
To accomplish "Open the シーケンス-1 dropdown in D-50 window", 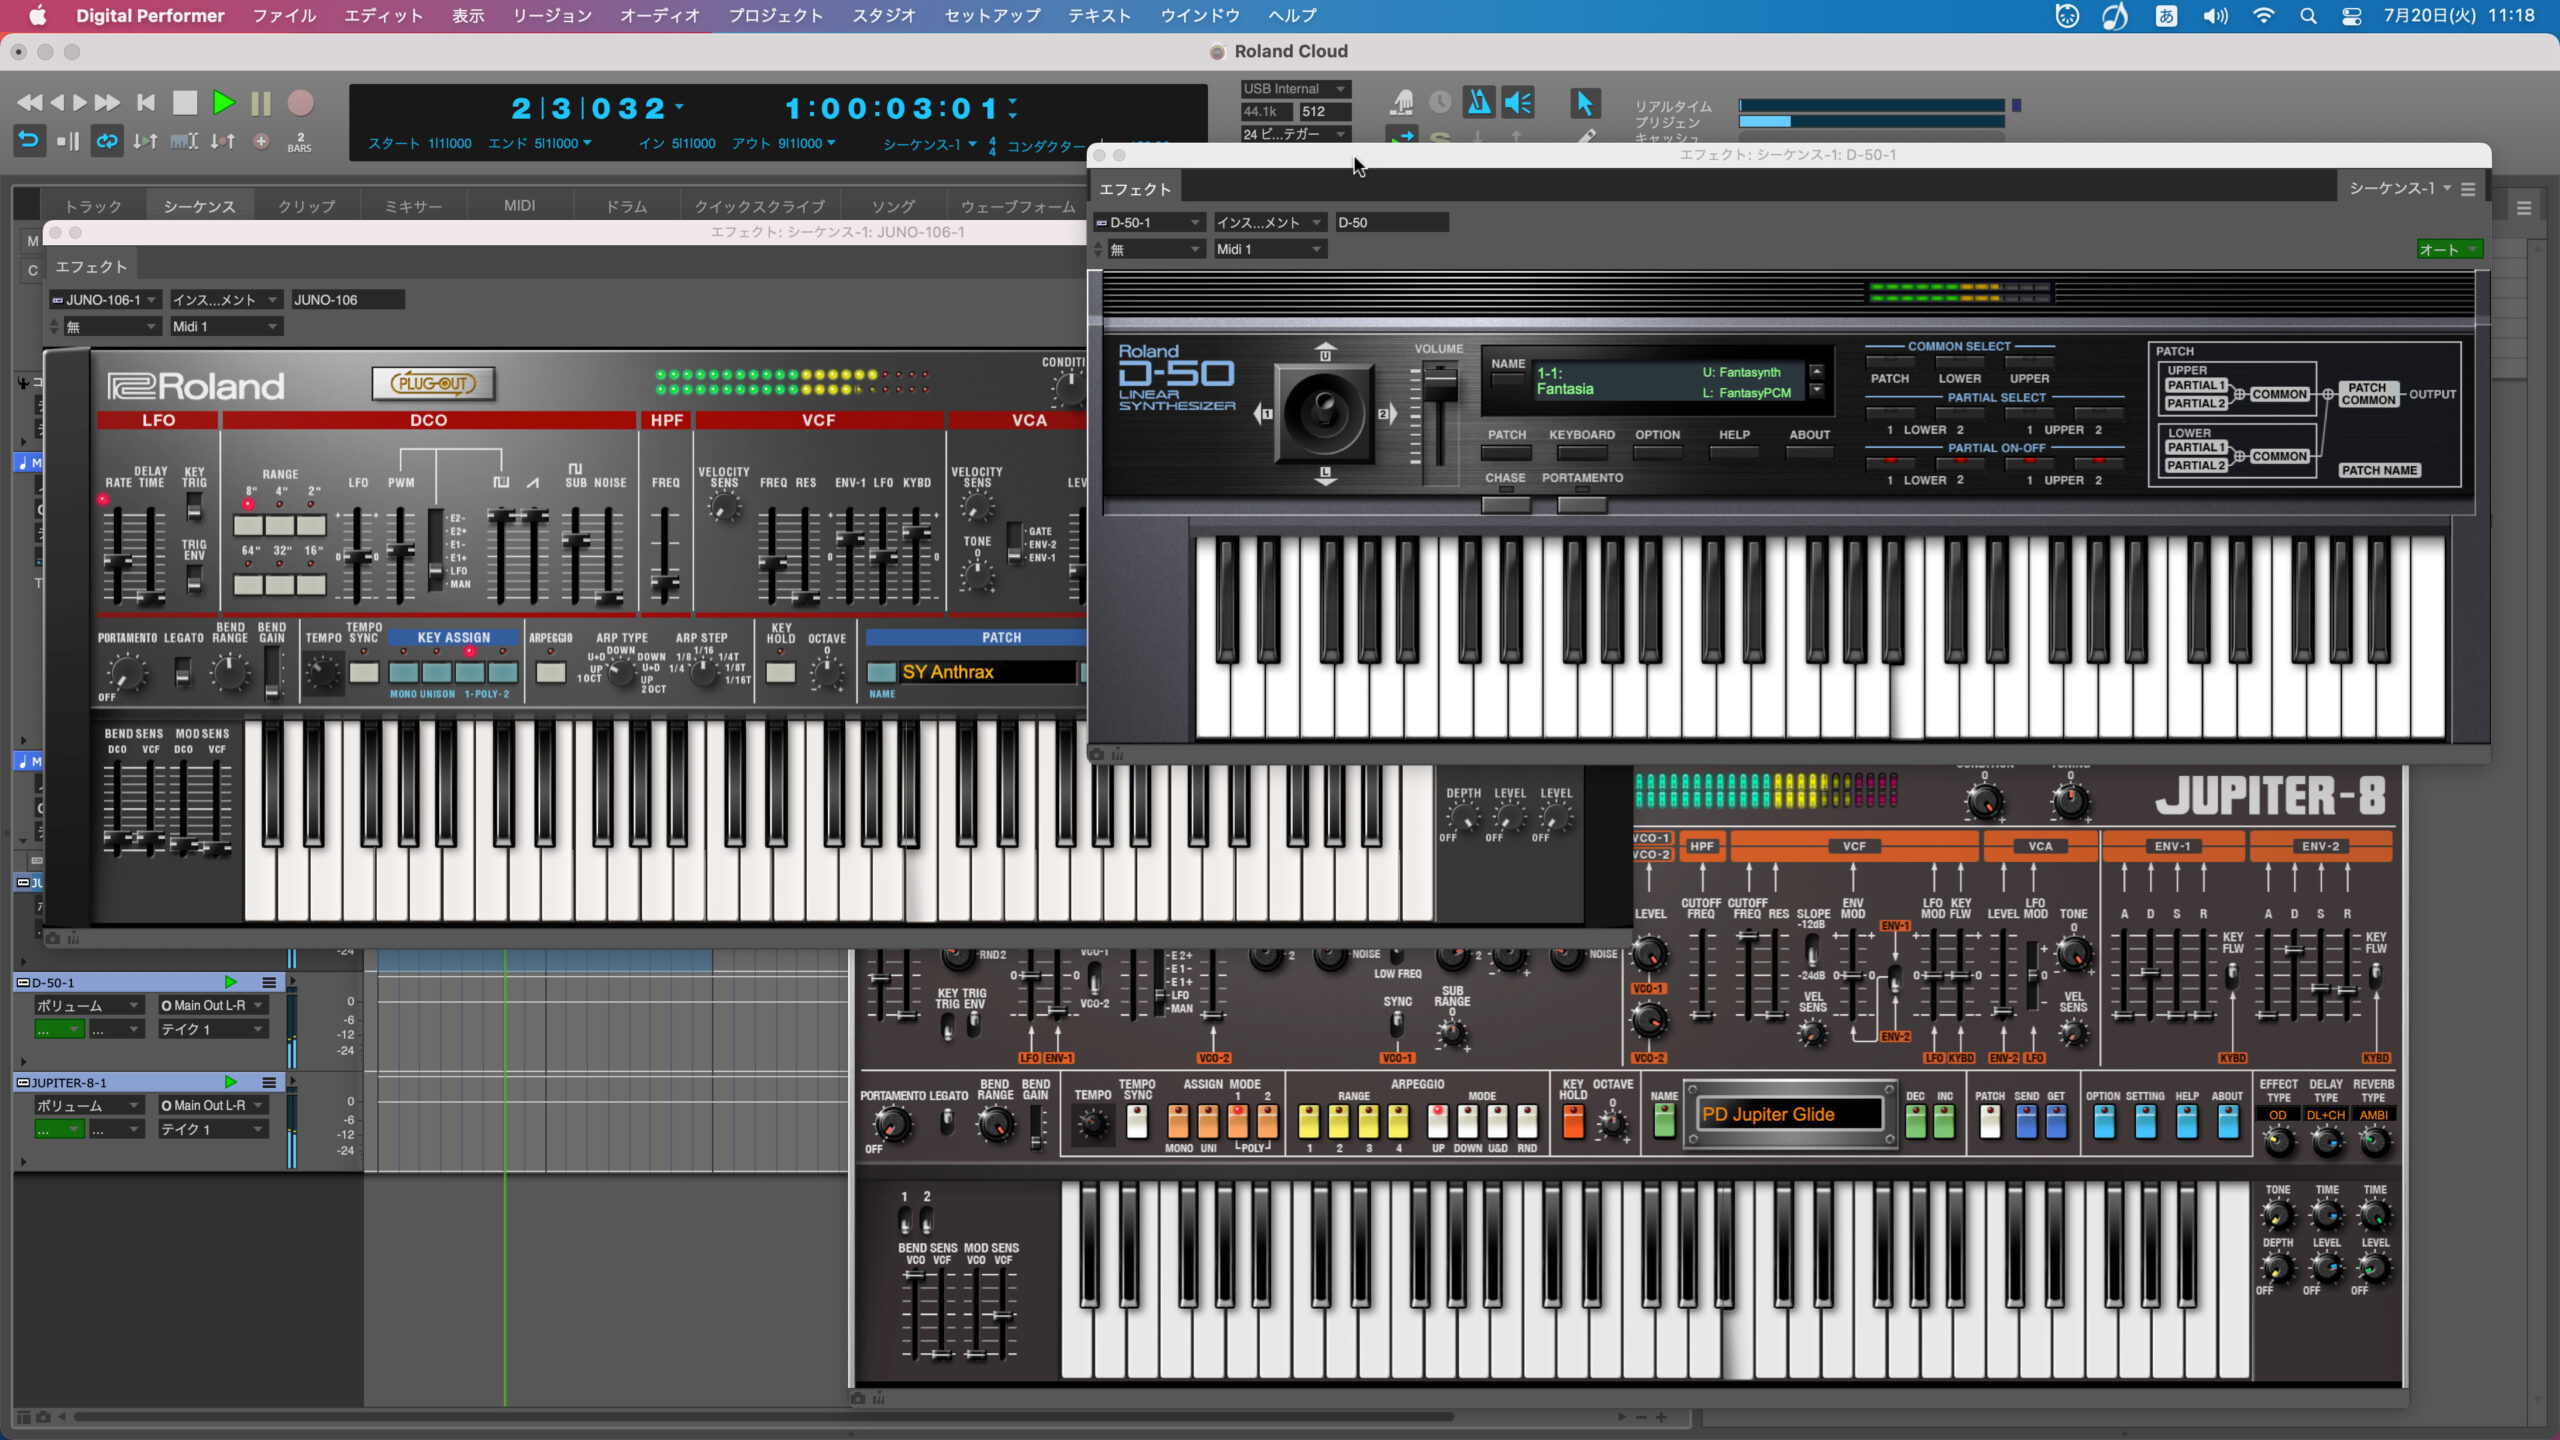I will click(x=2400, y=188).
